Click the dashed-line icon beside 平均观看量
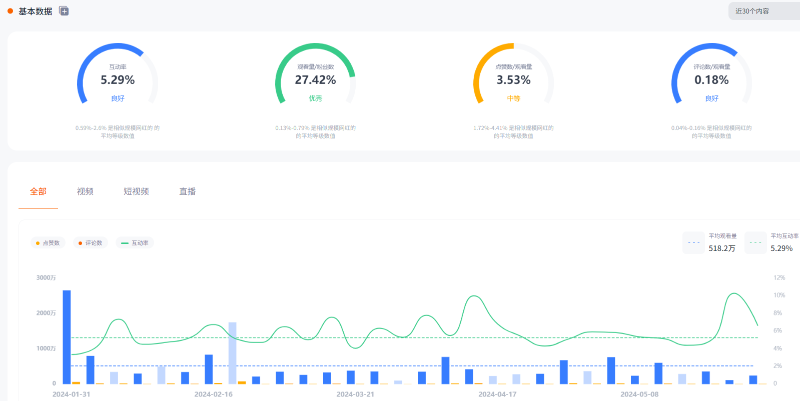The image size is (800, 401). [x=695, y=242]
